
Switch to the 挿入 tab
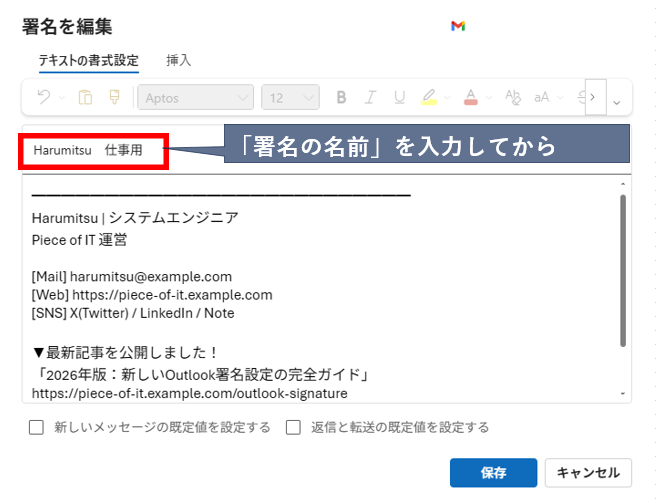point(178,61)
